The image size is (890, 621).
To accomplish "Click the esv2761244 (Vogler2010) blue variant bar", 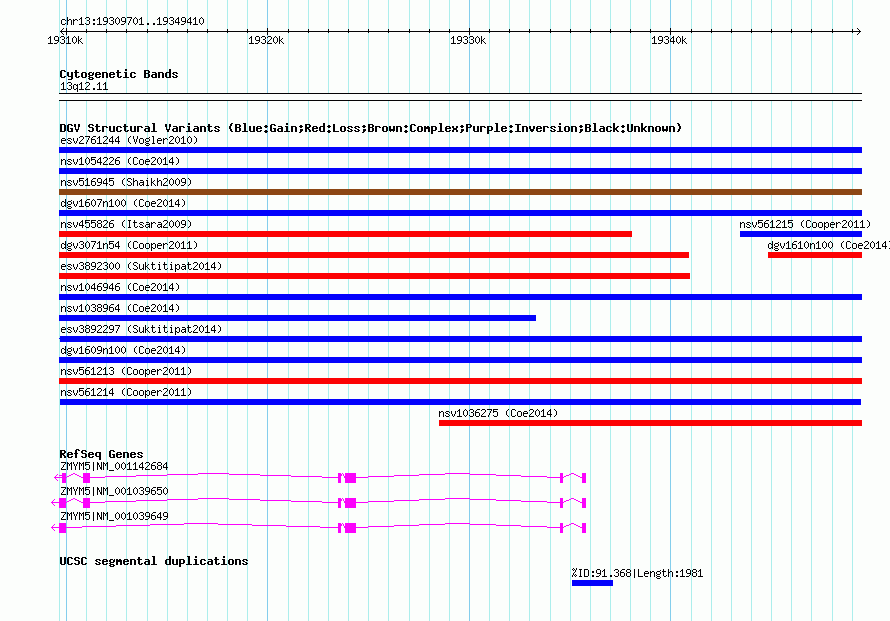I will point(460,150).
